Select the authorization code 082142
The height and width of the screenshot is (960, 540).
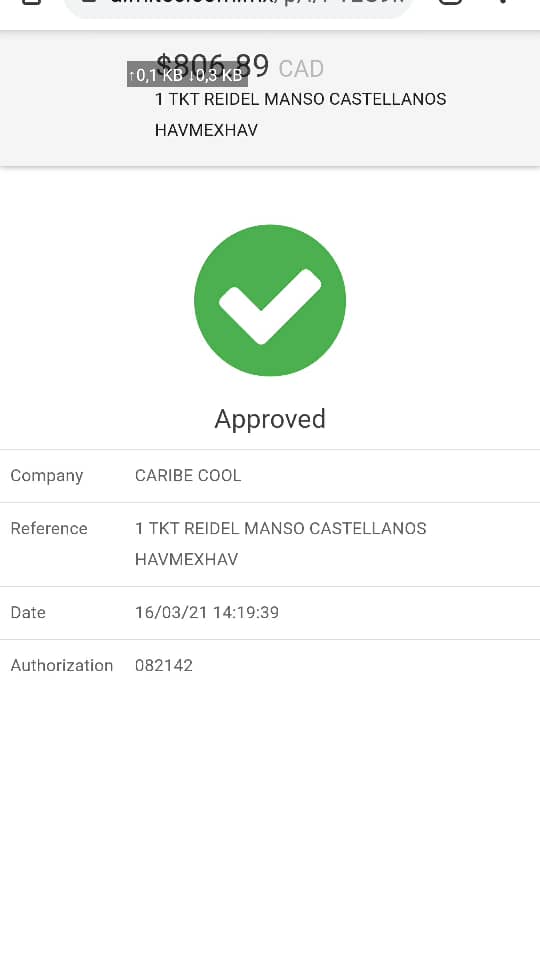(x=164, y=666)
